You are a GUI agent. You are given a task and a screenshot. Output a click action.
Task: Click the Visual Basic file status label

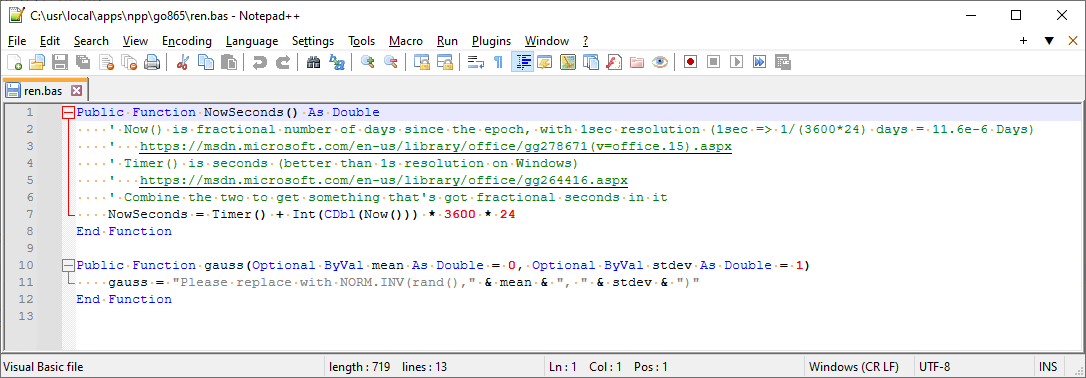click(44, 367)
